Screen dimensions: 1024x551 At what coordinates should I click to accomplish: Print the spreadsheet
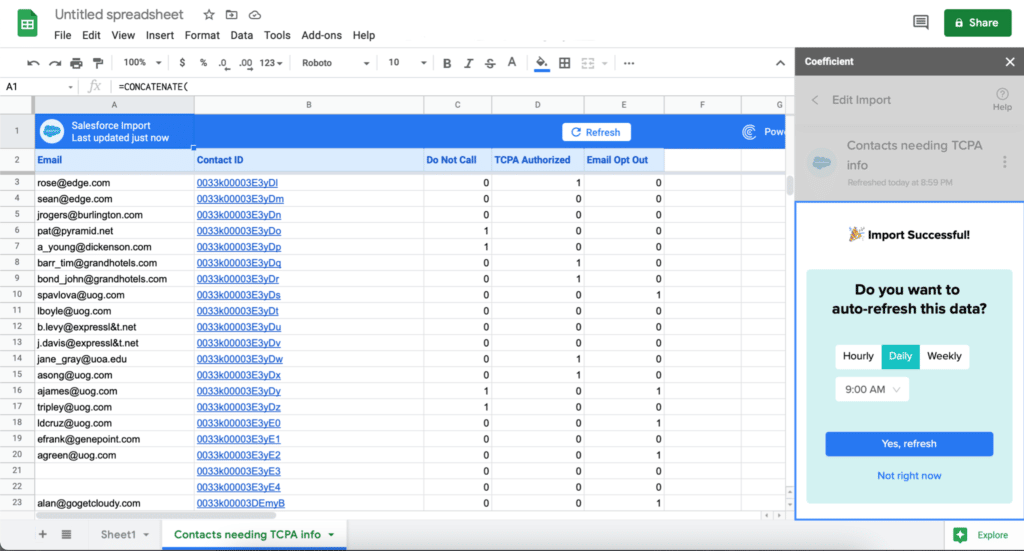click(76, 63)
